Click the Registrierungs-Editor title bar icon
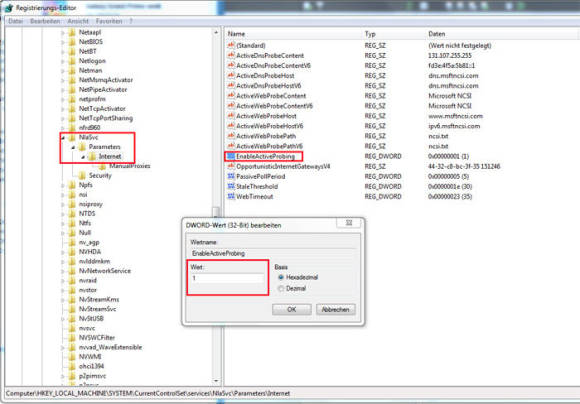 [x=9, y=7]
